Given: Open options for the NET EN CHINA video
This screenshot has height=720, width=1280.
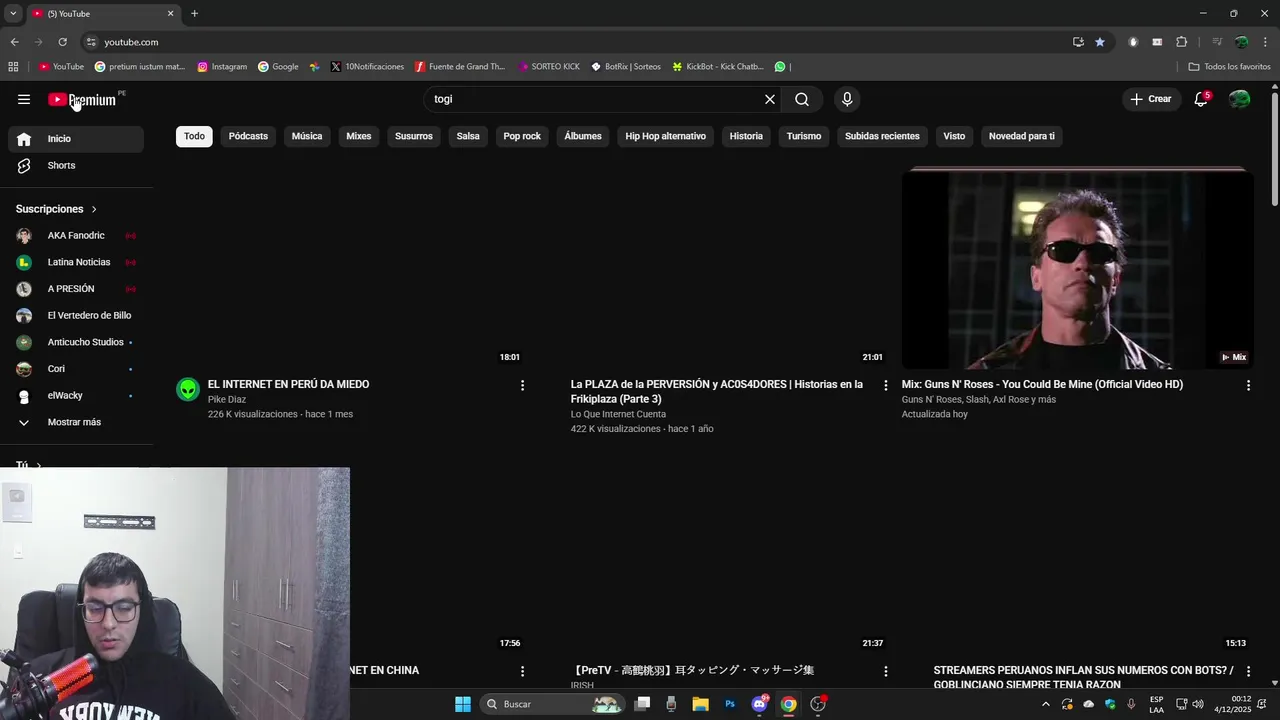Looking at the screenshot, I should tap(522, 671).
